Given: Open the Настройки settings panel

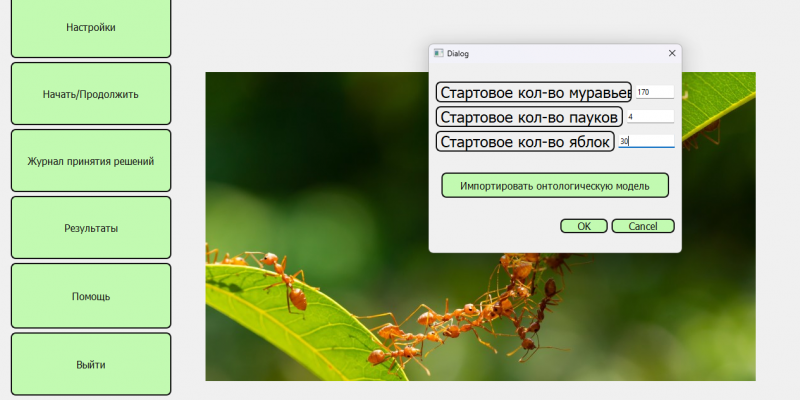Looking at the screenshot, I should pyautogui.click(x=91, y=27).
